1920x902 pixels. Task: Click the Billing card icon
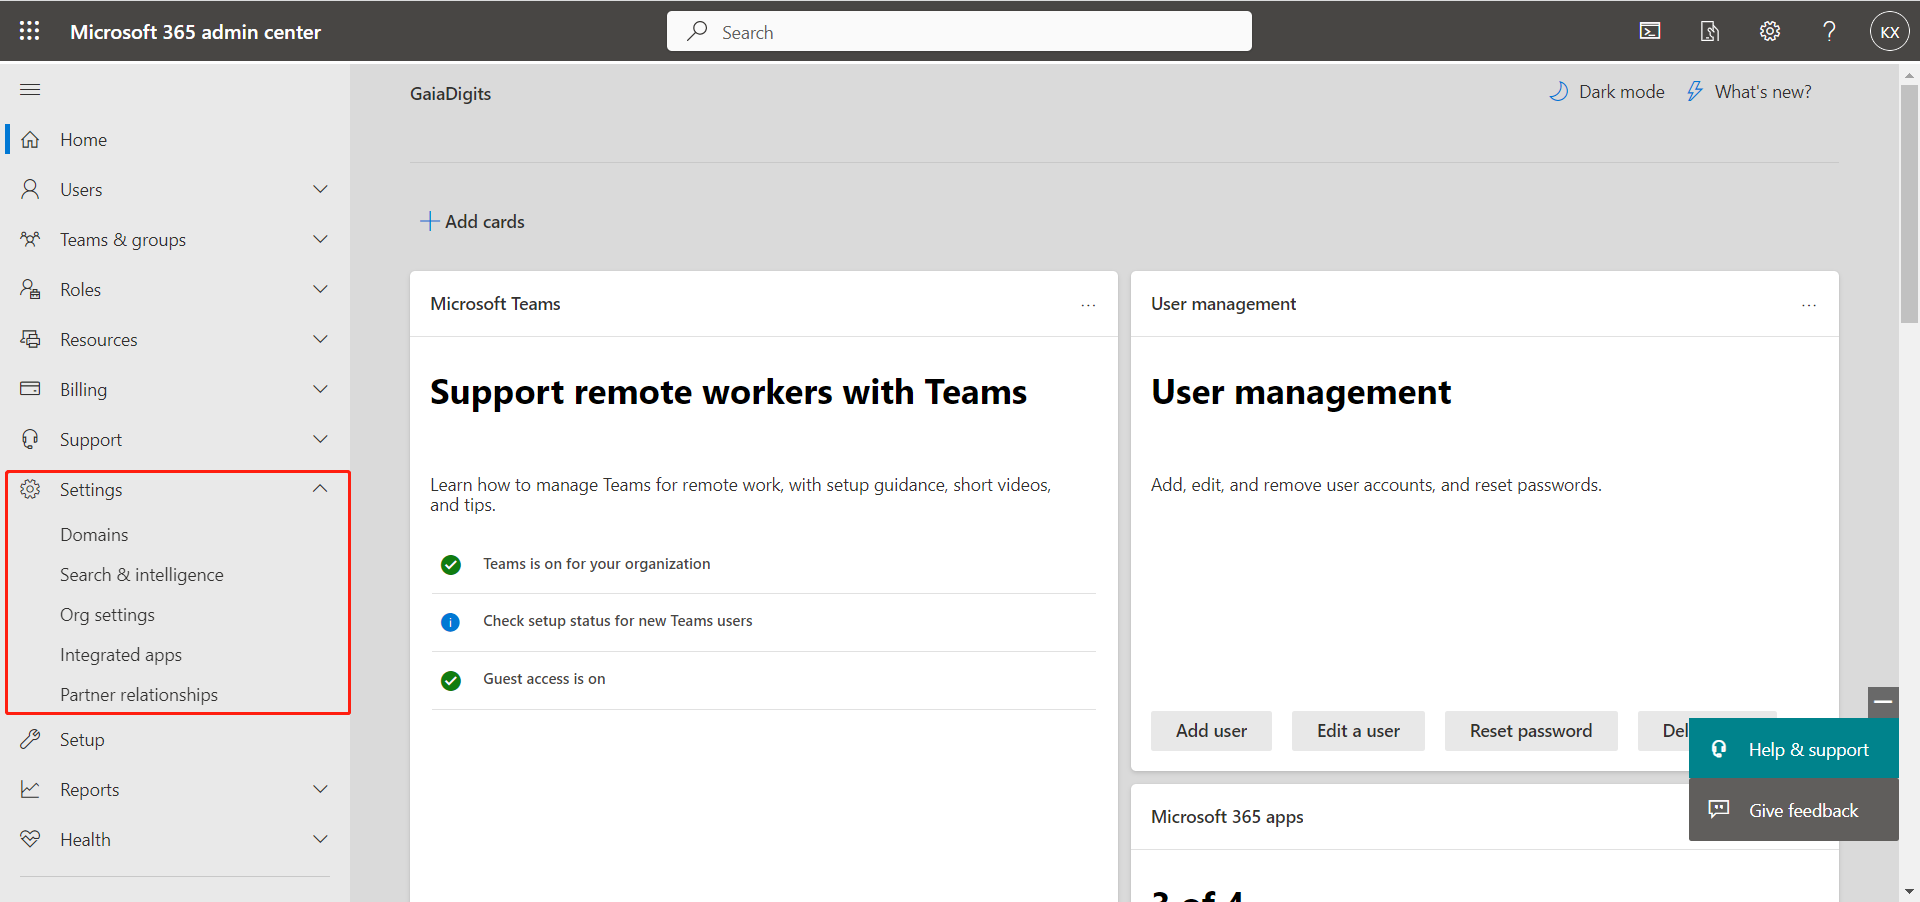click(31, 389)
